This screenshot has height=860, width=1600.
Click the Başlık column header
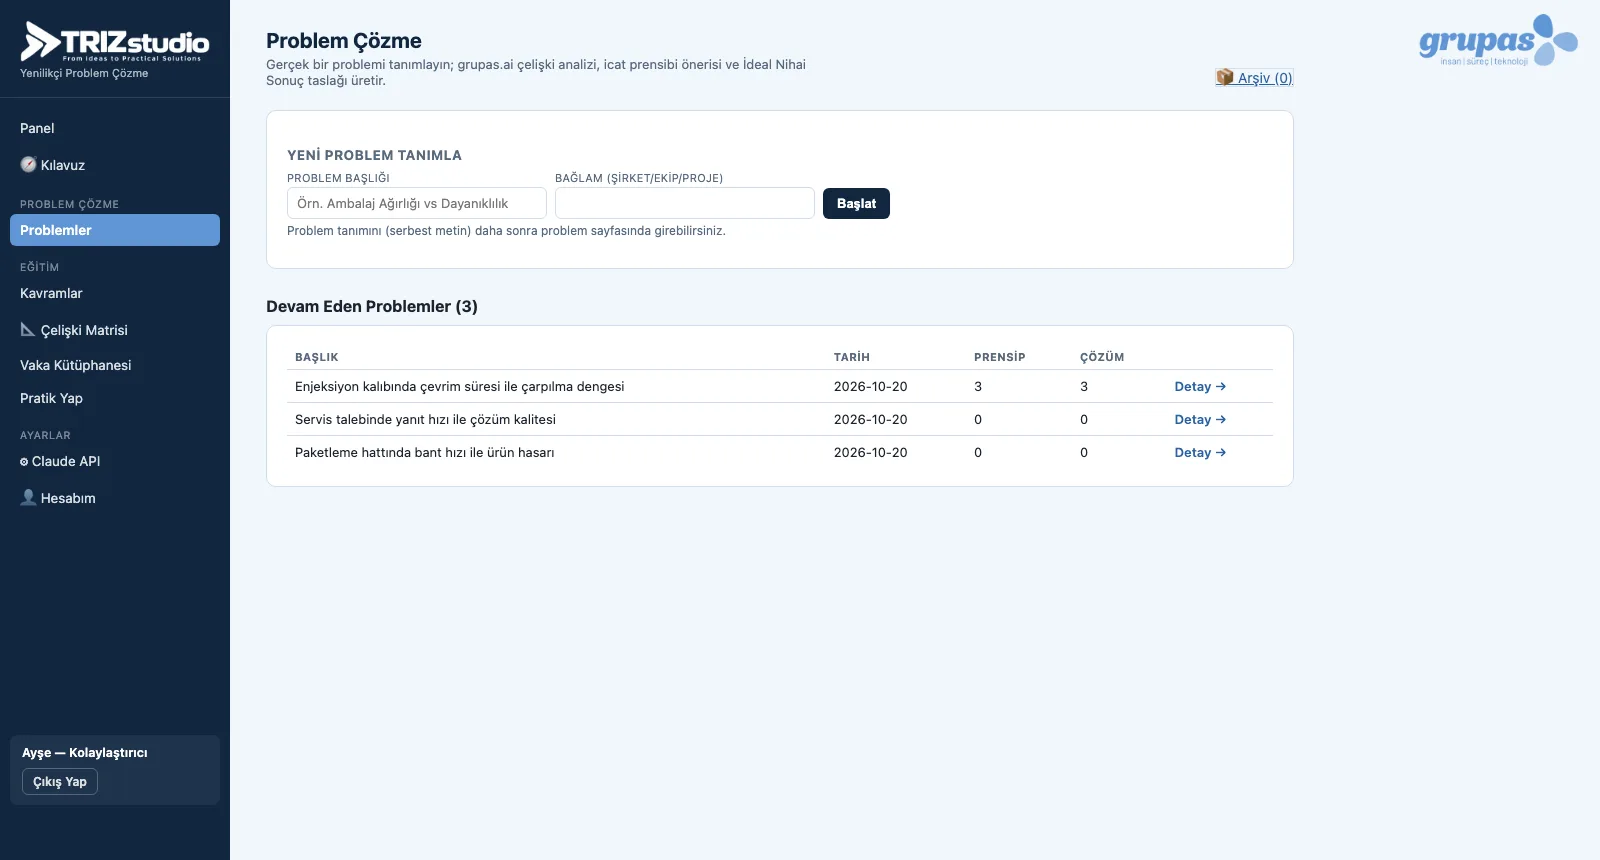[x=317, y=357]
